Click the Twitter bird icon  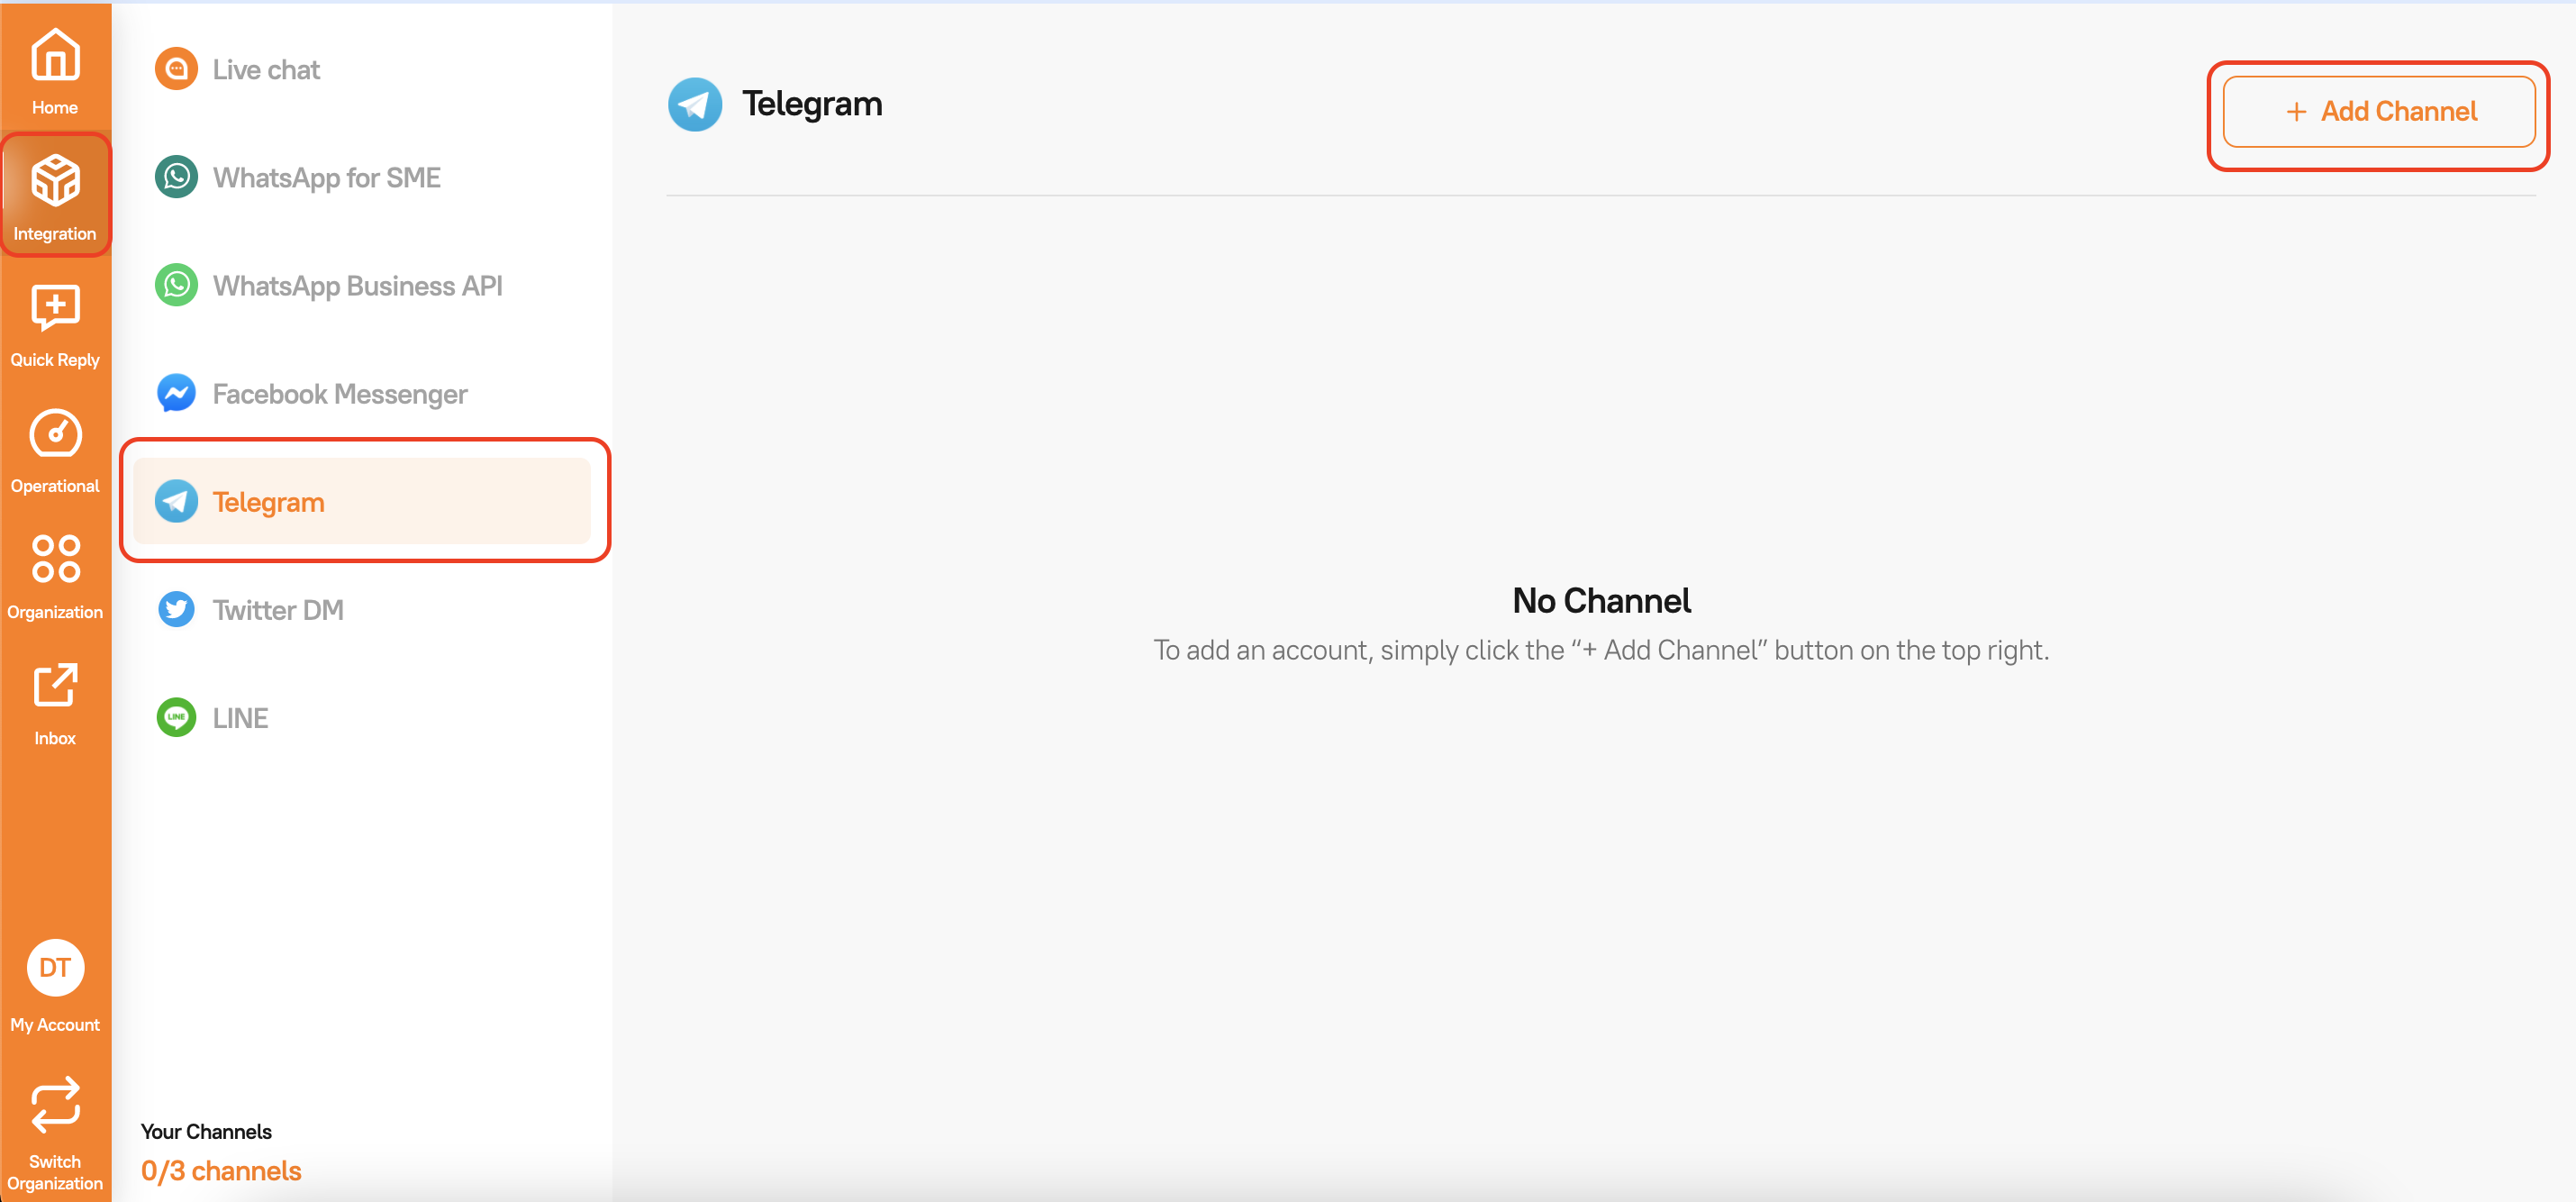coord(177,610)
